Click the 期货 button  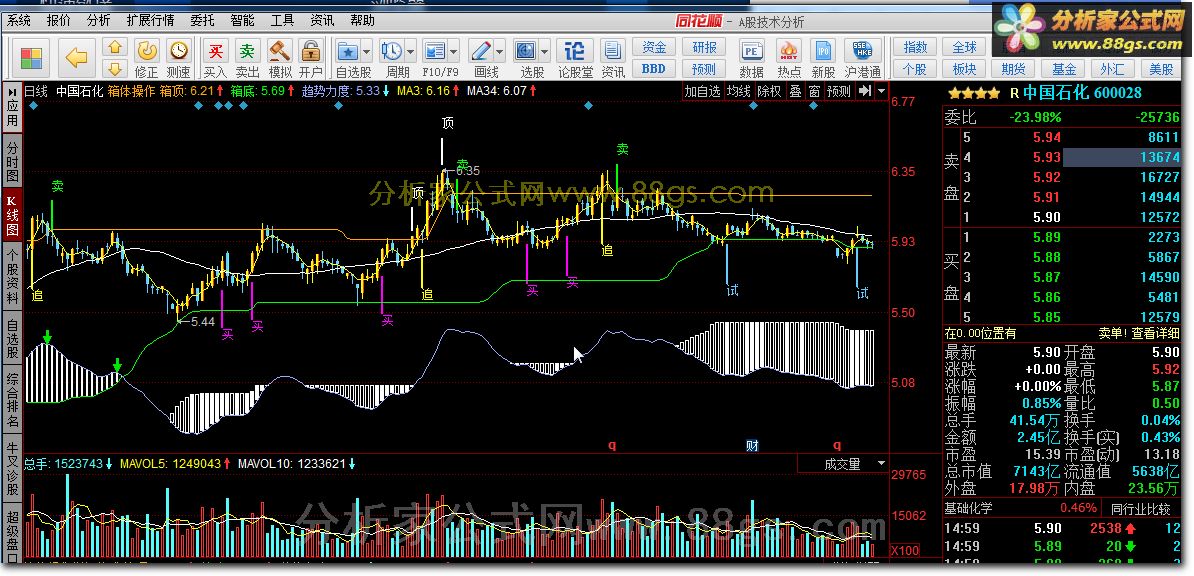click(1014, 69)
